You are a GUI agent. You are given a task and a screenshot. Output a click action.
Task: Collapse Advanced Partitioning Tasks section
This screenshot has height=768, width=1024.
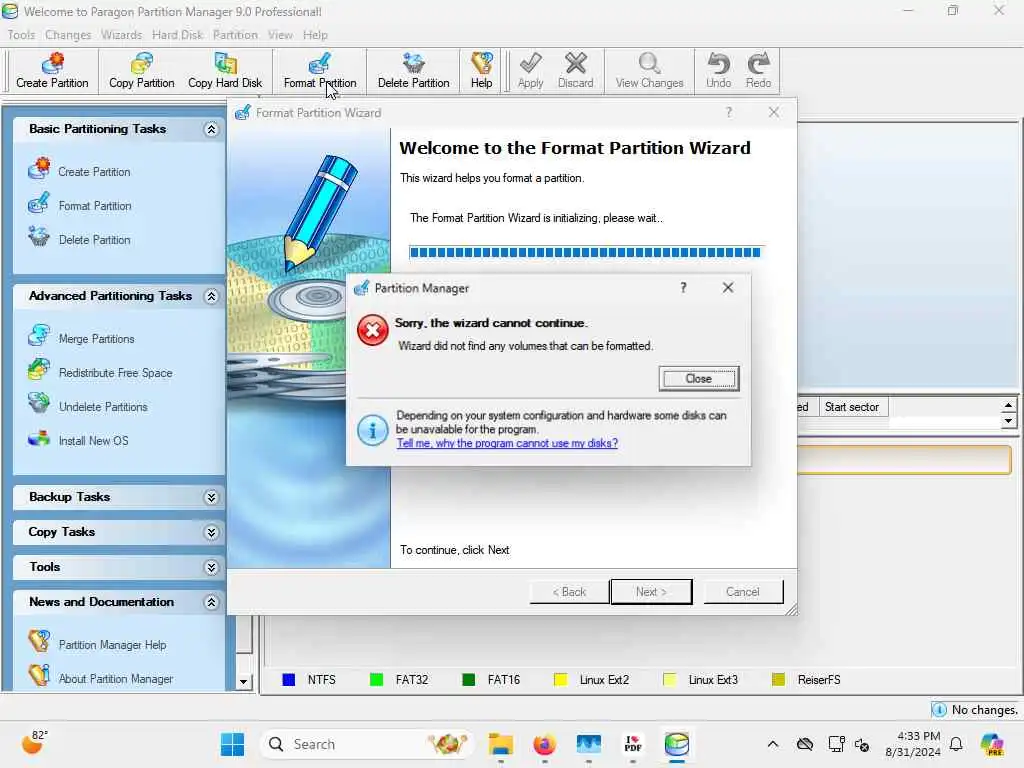pos(211,296)
